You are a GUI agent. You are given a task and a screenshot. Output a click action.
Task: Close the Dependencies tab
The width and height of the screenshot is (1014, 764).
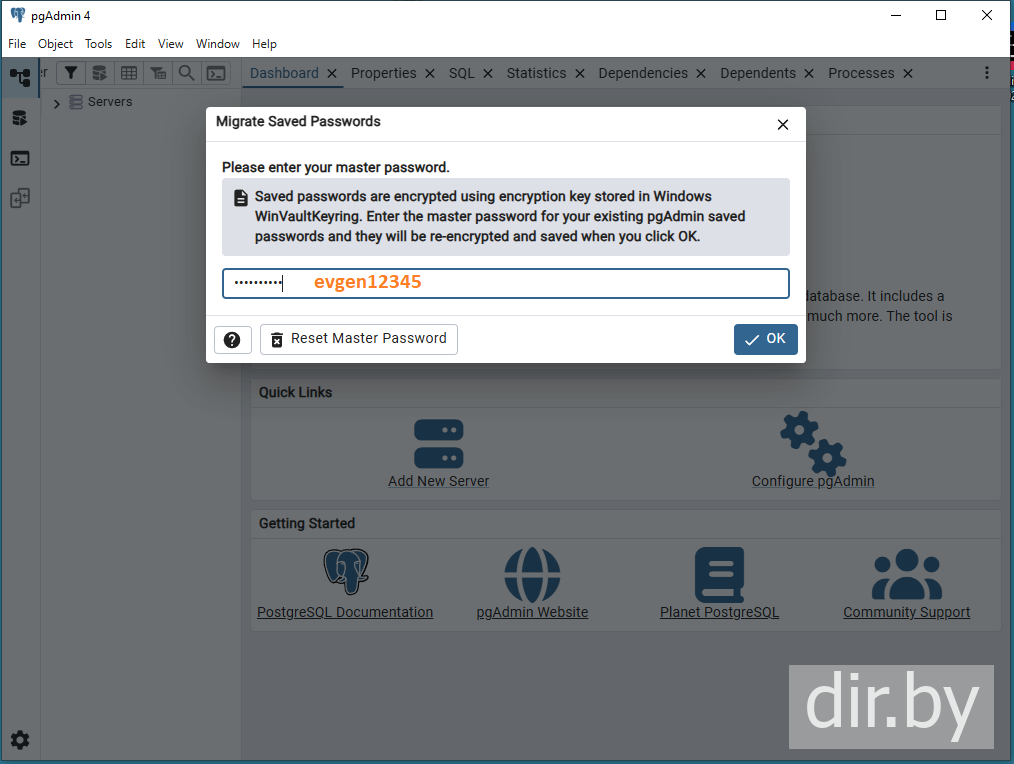click(700, 74)
